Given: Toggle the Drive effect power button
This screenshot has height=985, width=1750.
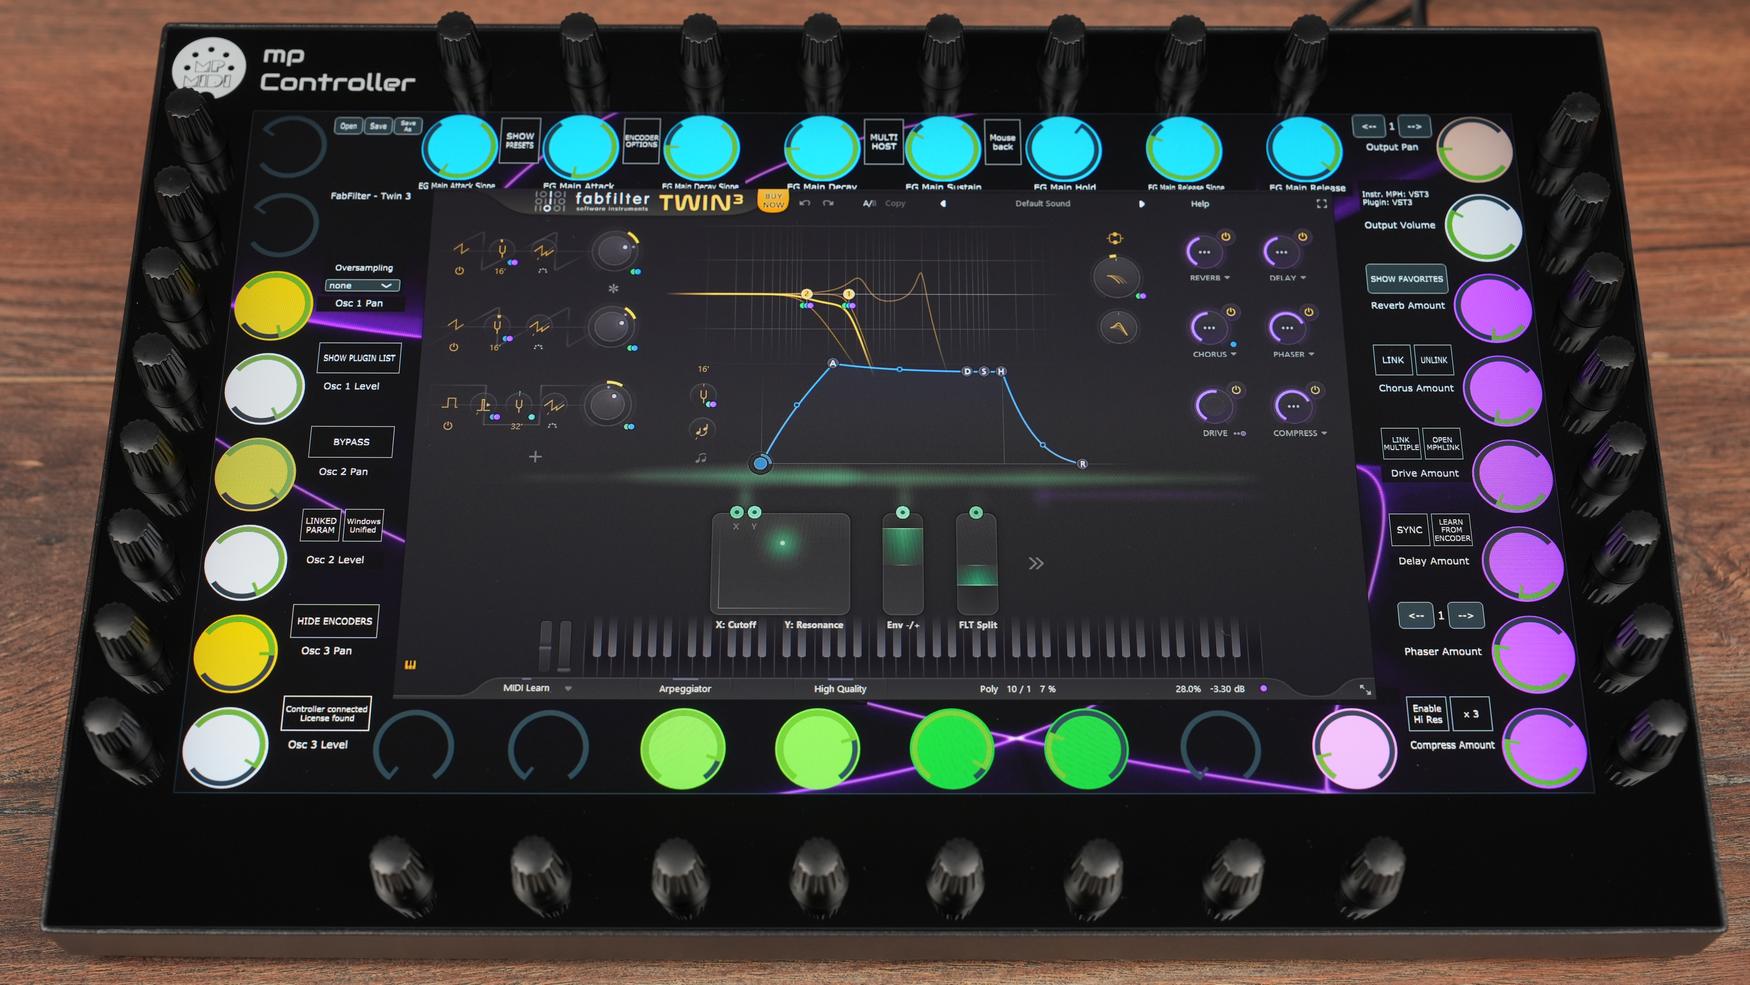Looking at the screenshot, I should [x=1236, y=390].
